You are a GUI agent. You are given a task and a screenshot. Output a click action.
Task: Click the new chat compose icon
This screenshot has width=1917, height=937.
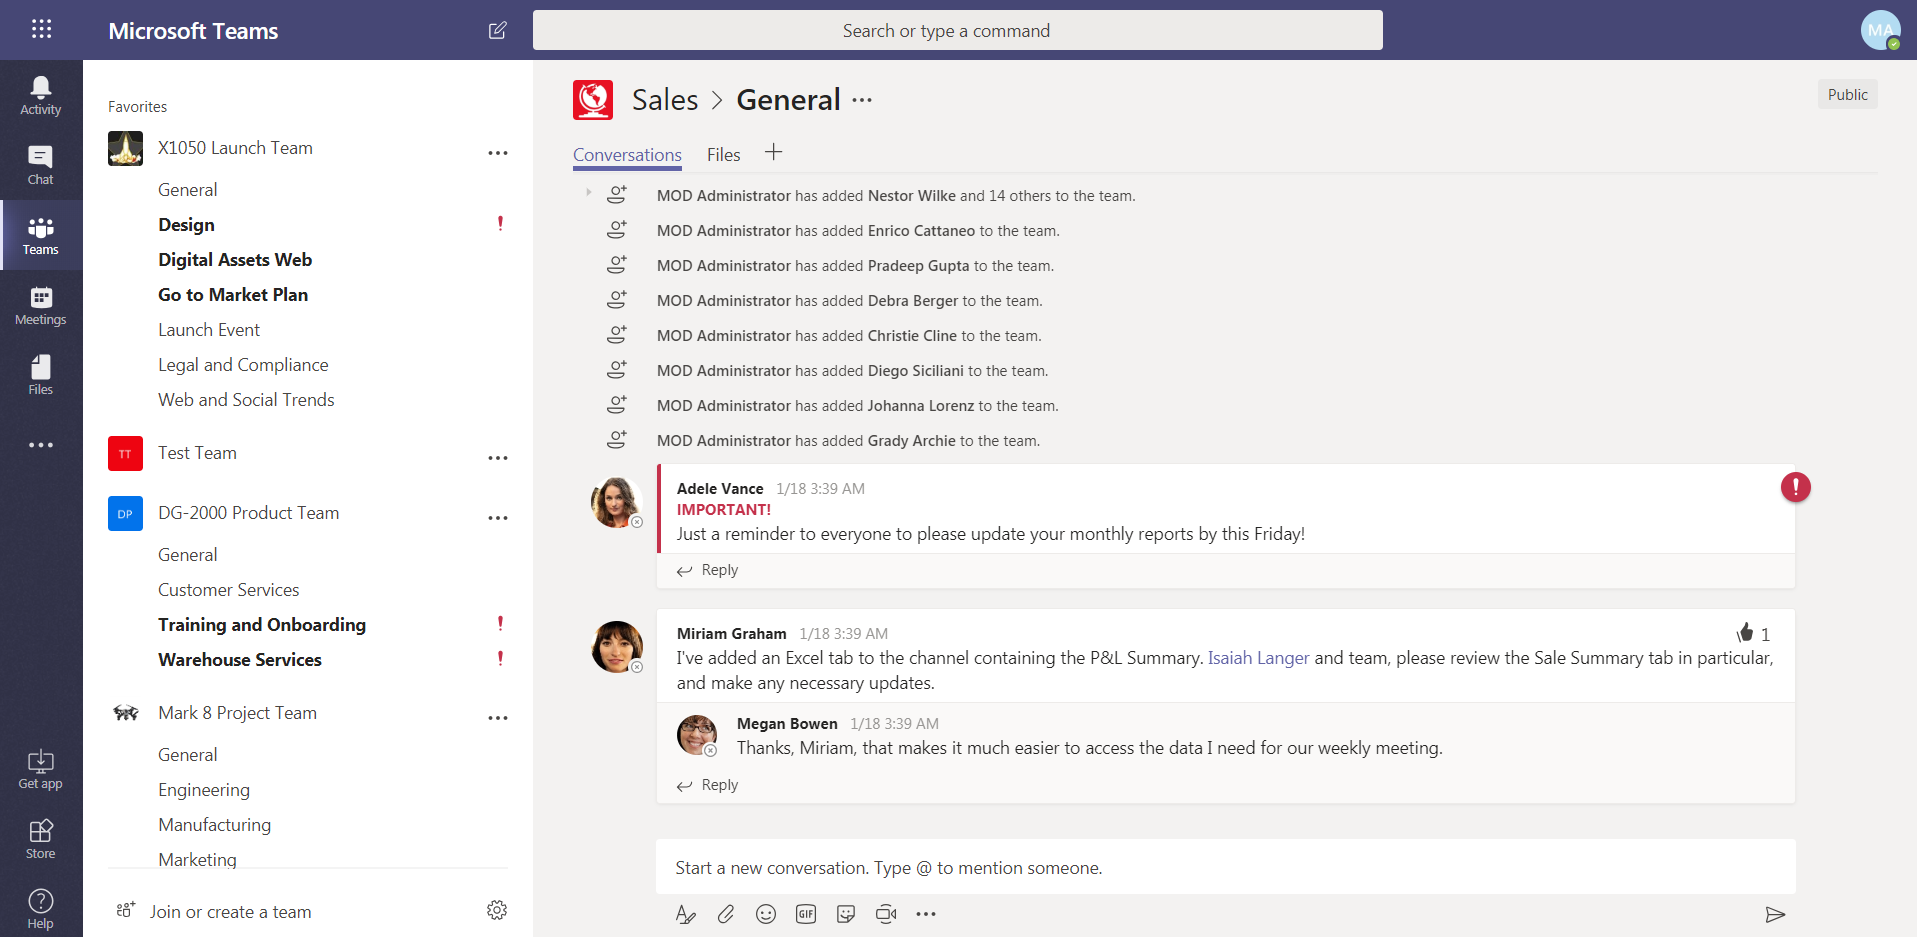point(497,31)
